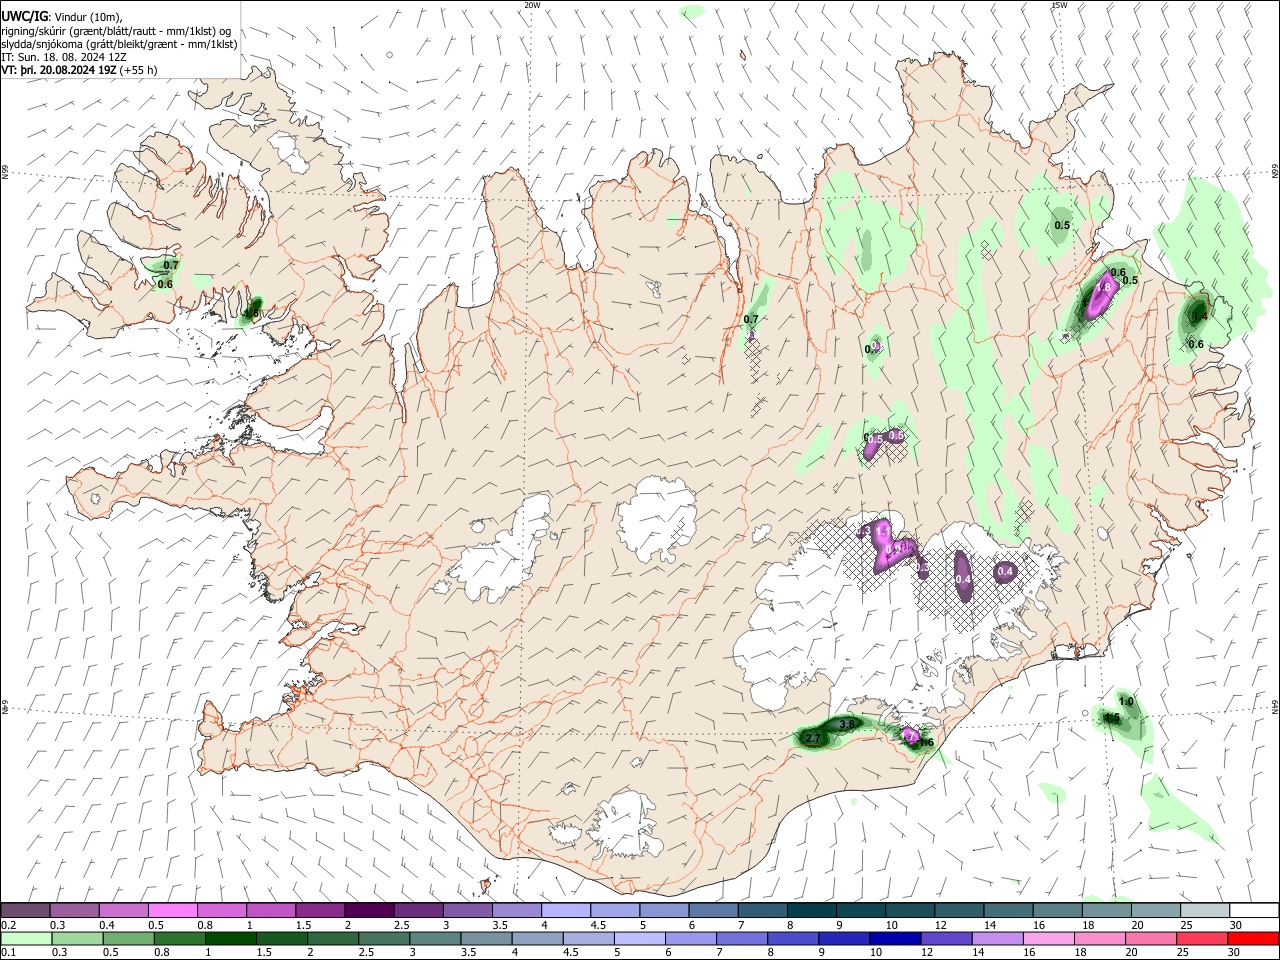This screenshot has width=1280, height=960.
Task: Click the '0.7' value in north-central Iceland
Action: pyautogui.click(x=751, y=319)
